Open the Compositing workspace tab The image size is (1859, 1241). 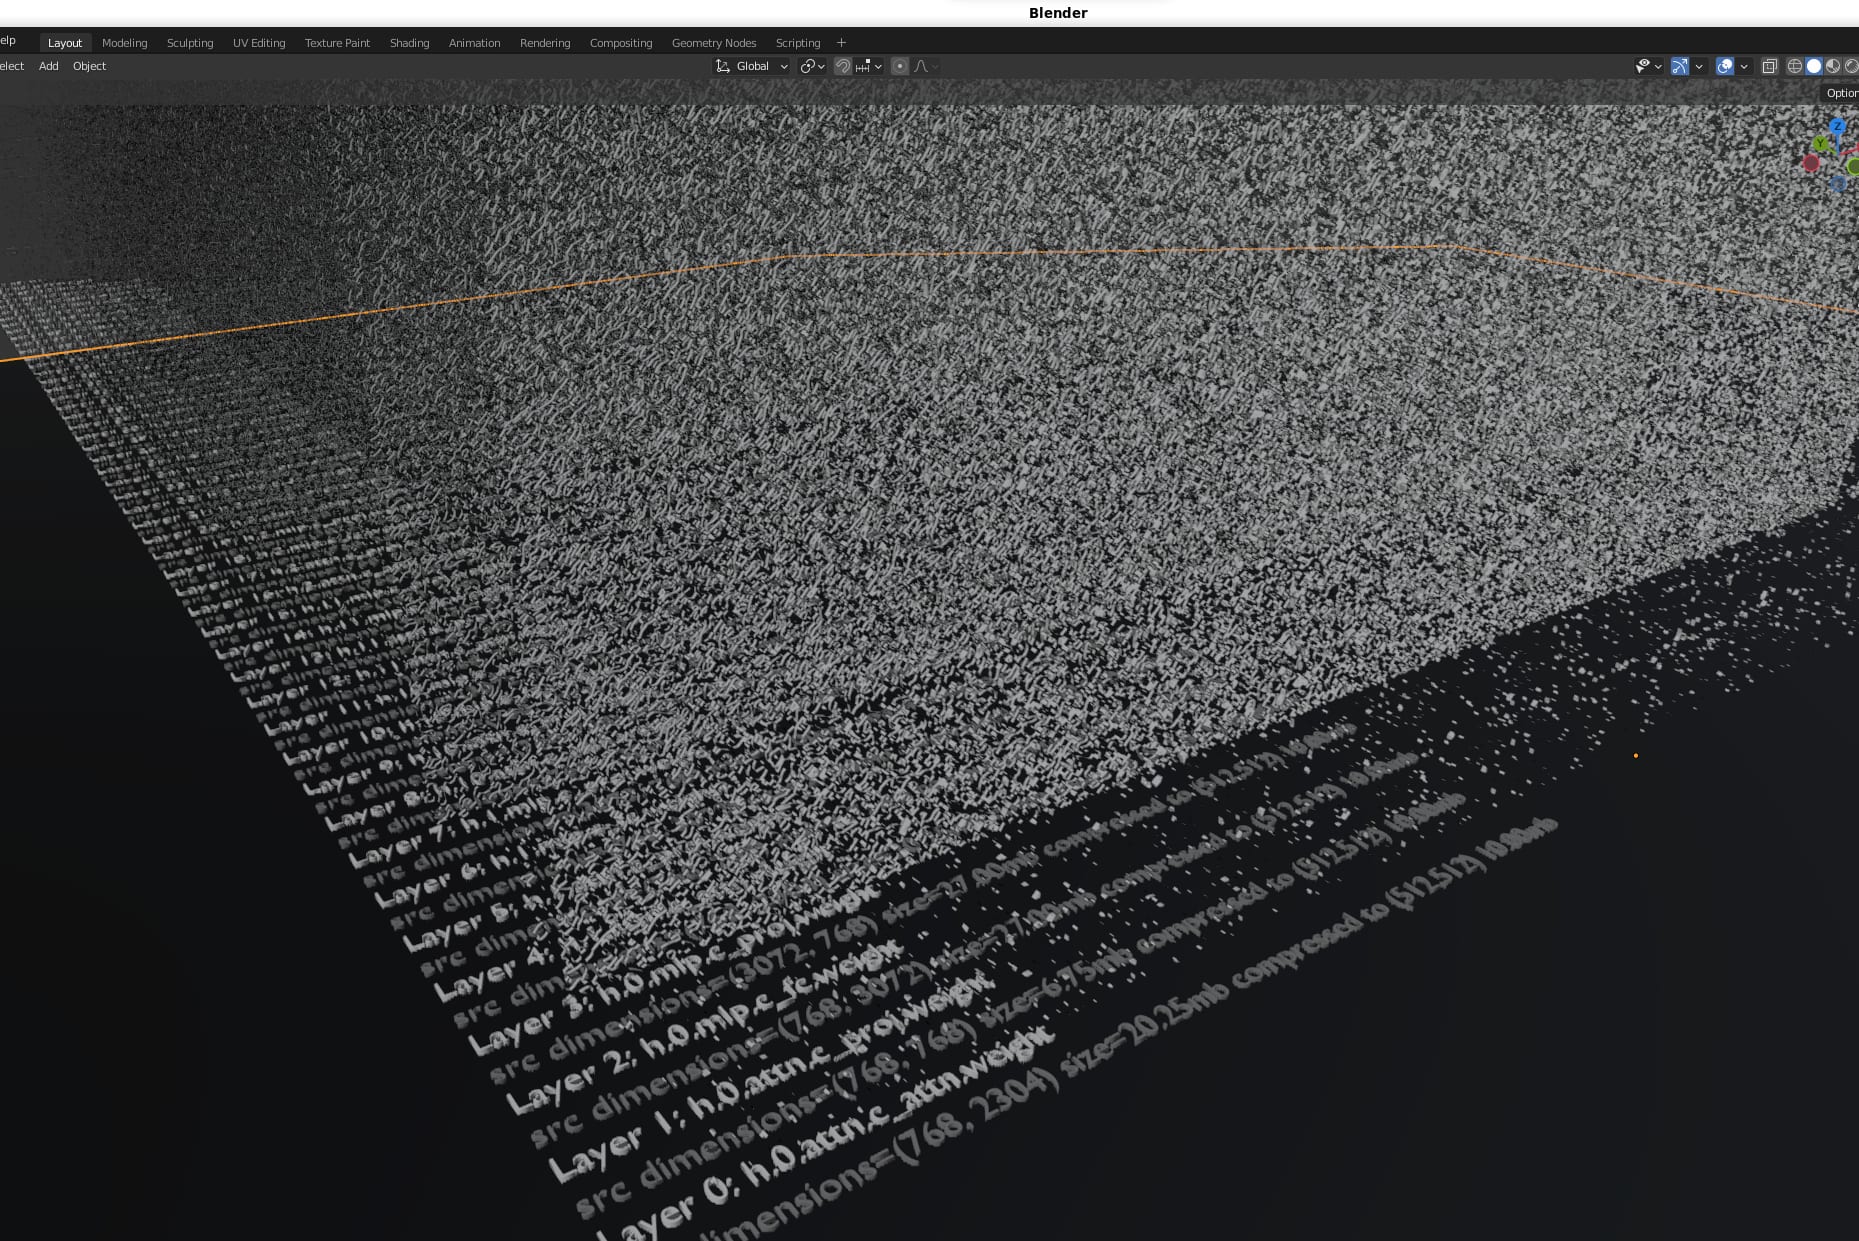tap(621, 43)
